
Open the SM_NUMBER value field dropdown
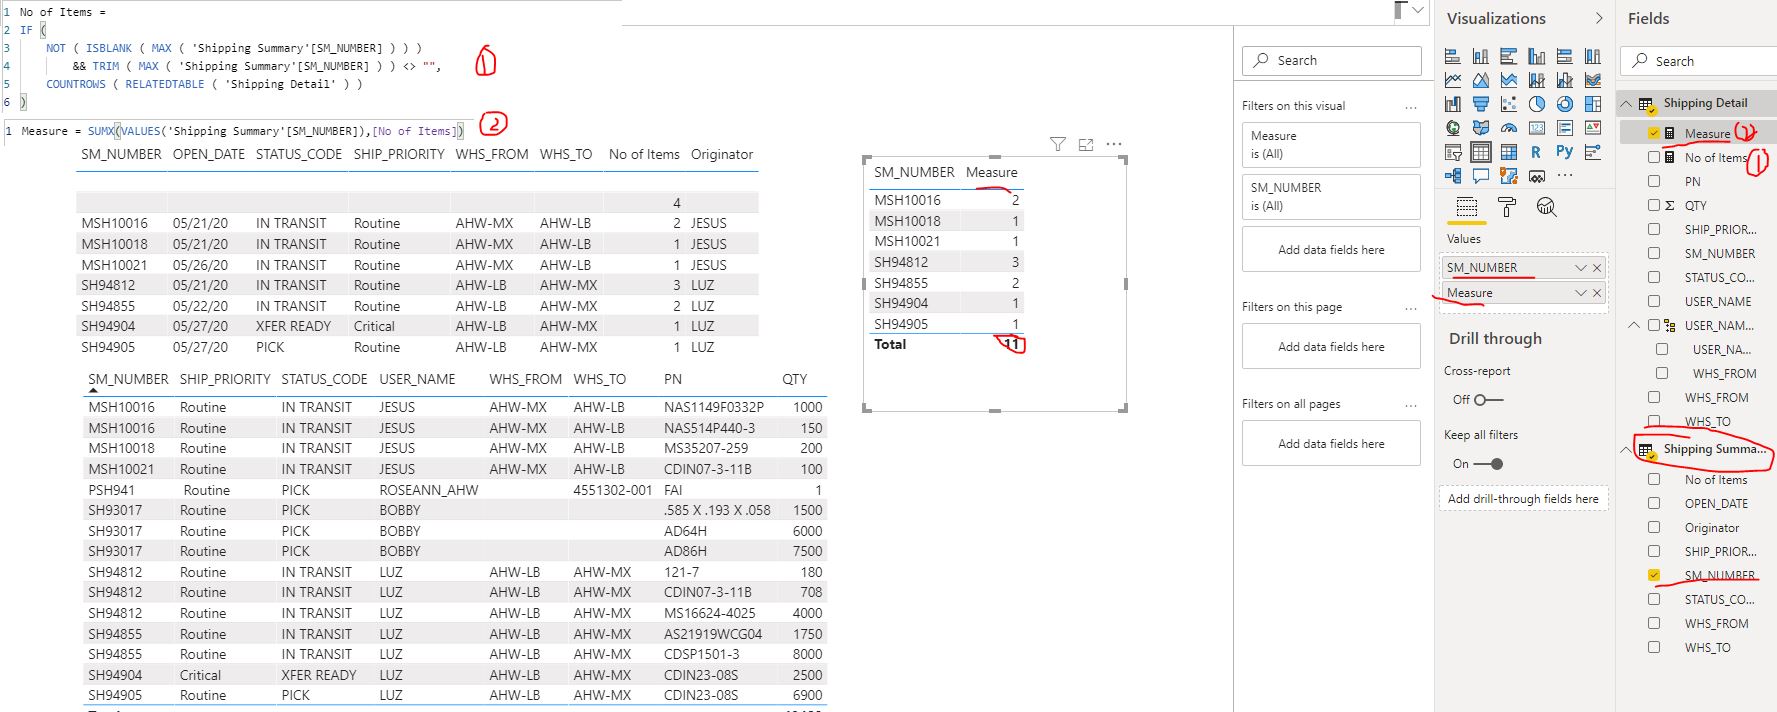[x=1581, y=268]
